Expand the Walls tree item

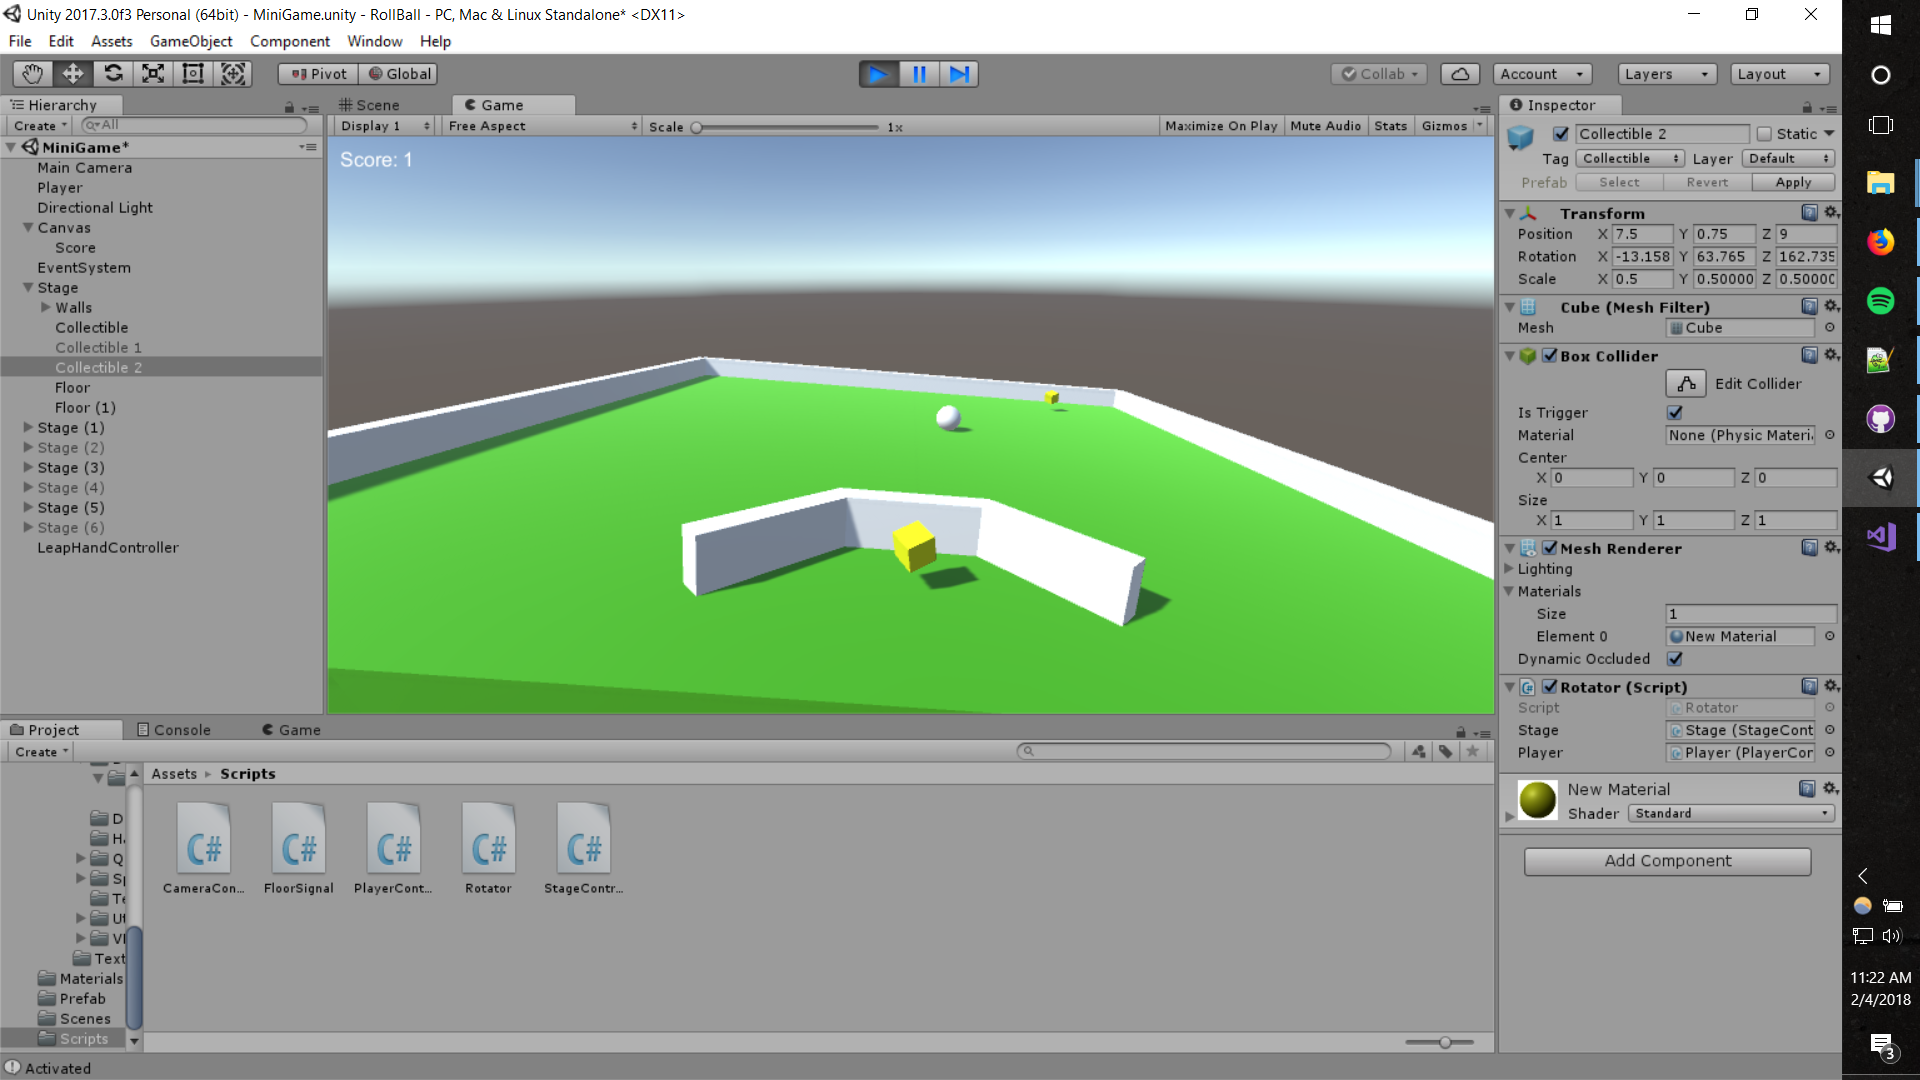click(45, 308)
